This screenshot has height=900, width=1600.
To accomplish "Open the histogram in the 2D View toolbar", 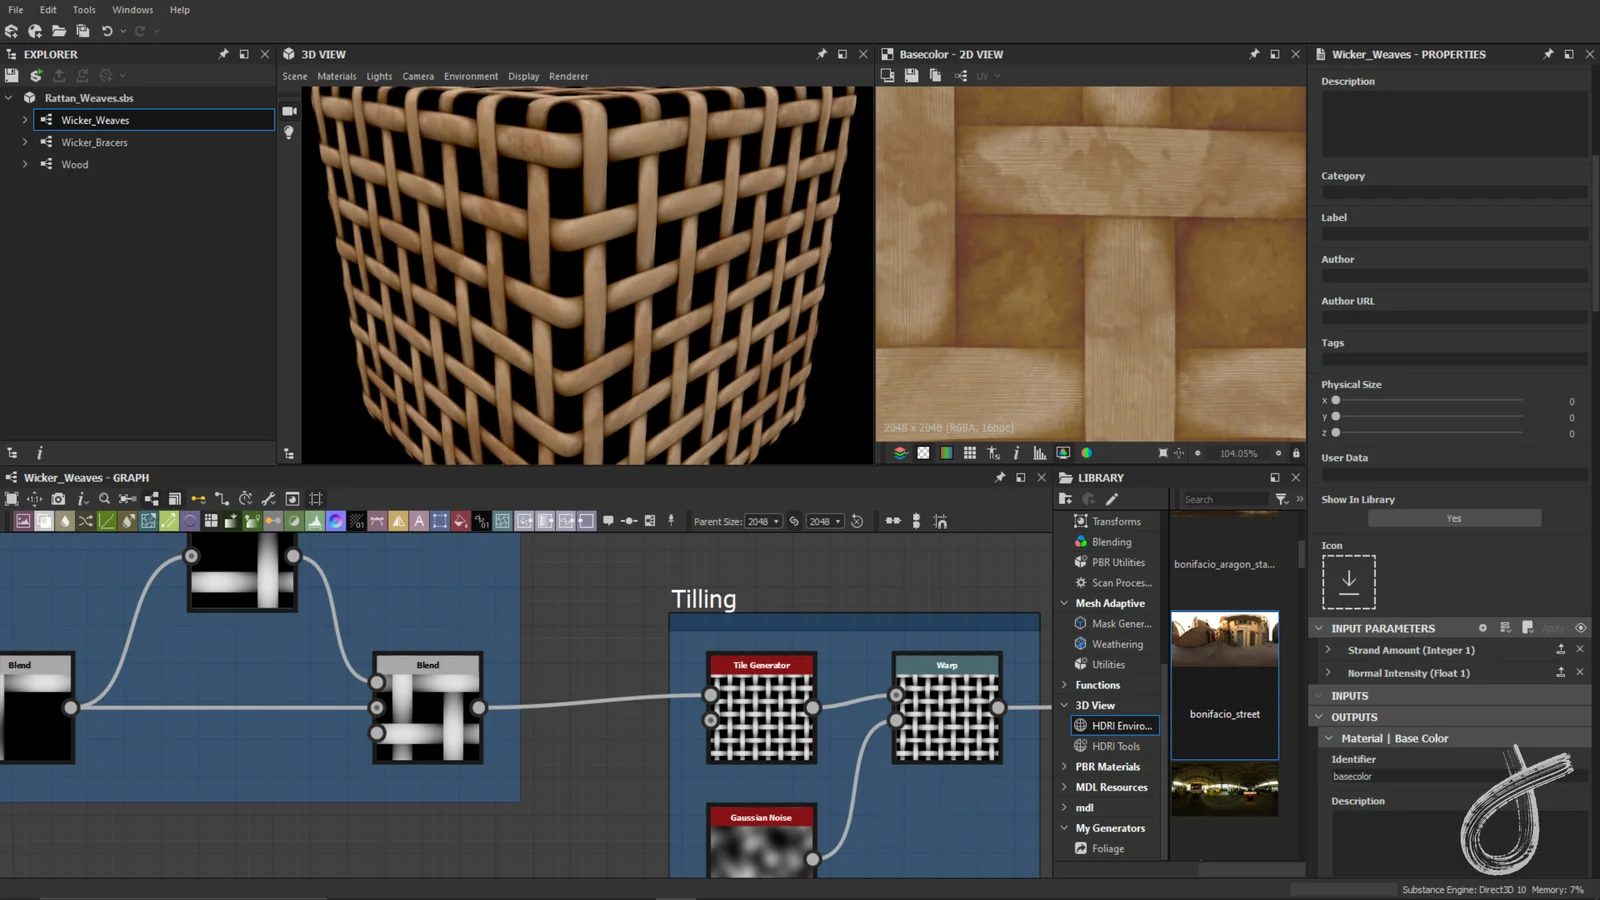I will click(x=1040, y=452).
